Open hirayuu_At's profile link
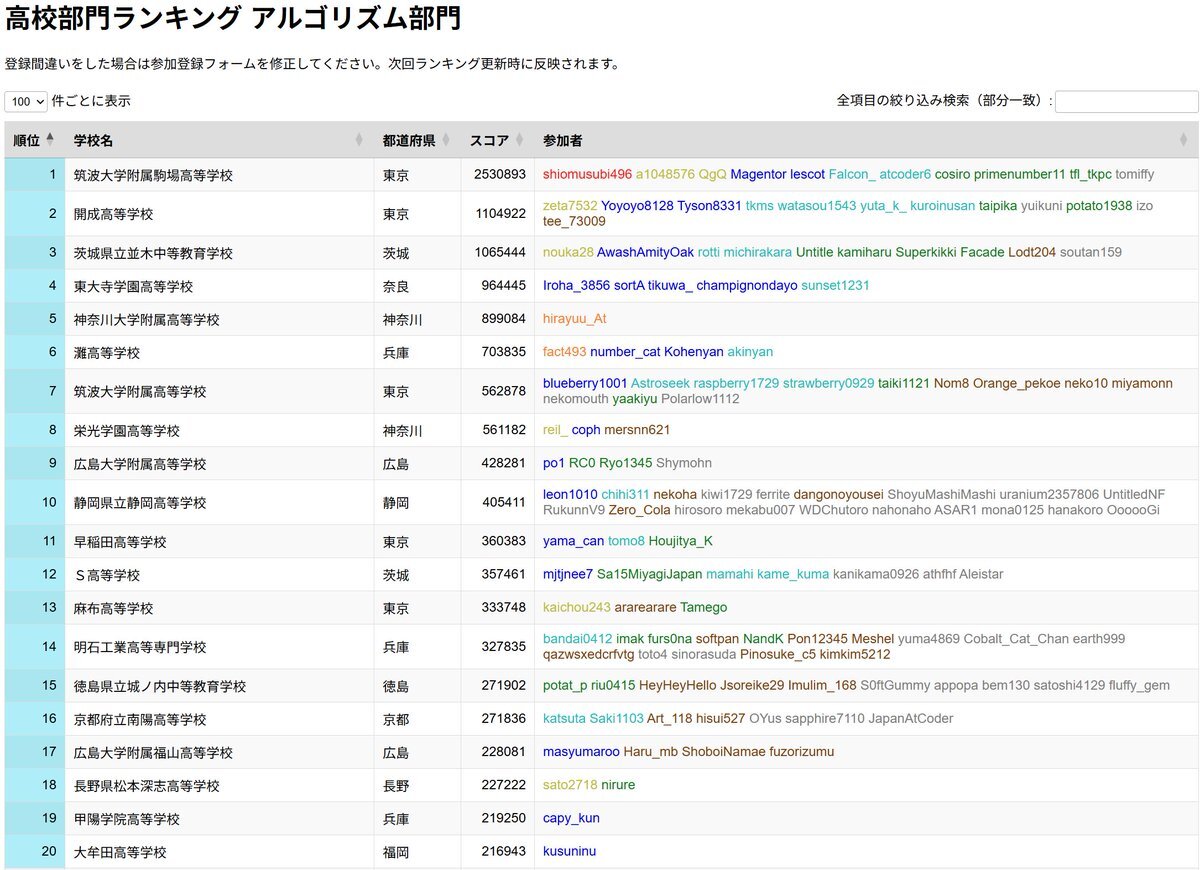 (575, 318)
